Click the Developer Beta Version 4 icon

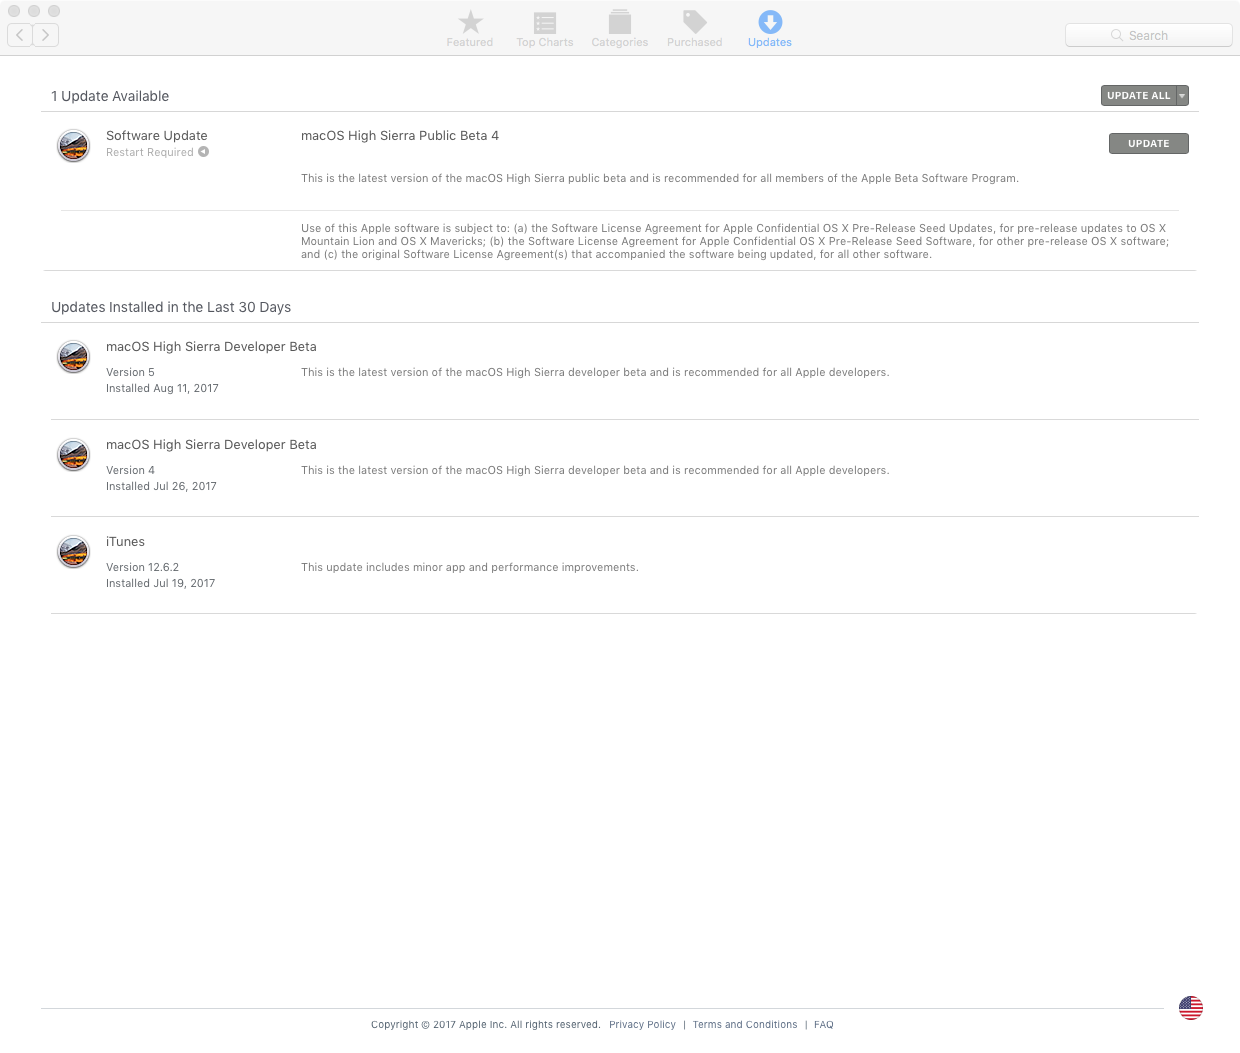(x=73, y=454)
